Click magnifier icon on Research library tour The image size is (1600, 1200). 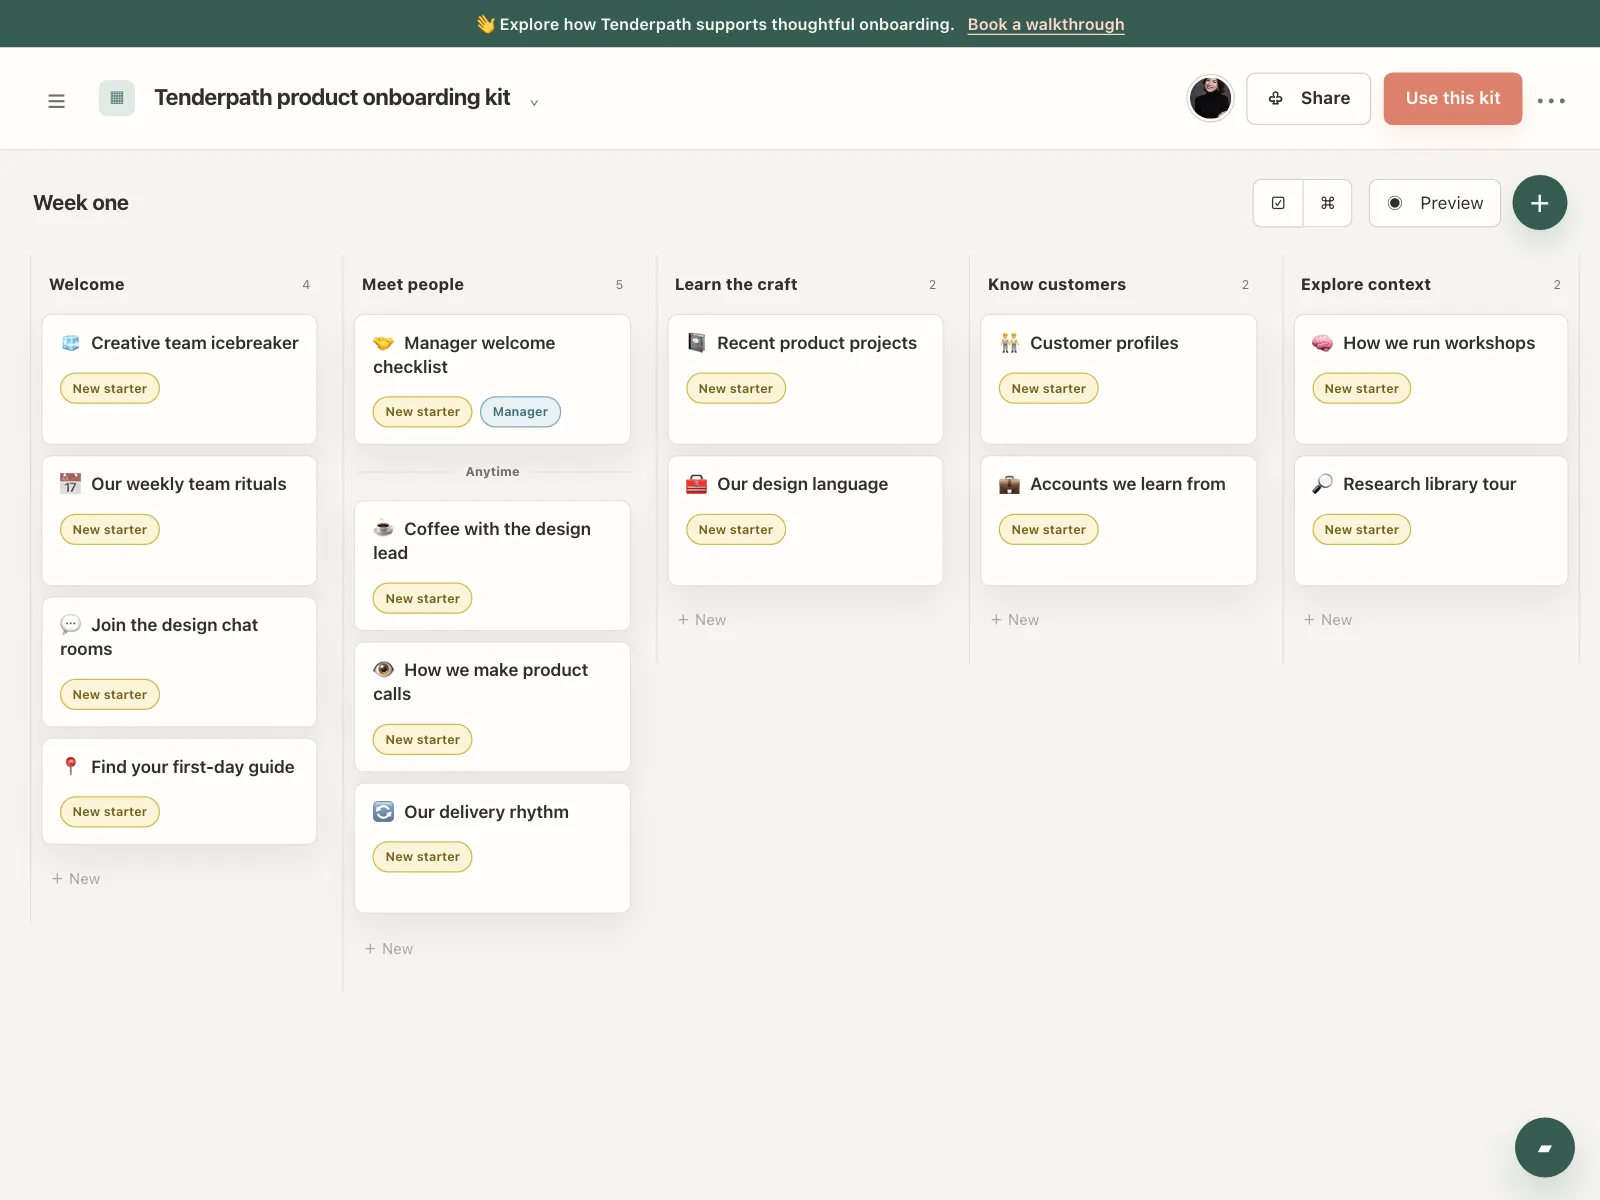(1322, 484)
